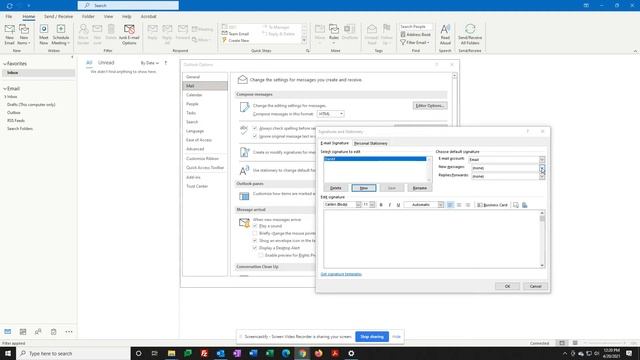Open the font color Automatic dropdown

[441, 204]
